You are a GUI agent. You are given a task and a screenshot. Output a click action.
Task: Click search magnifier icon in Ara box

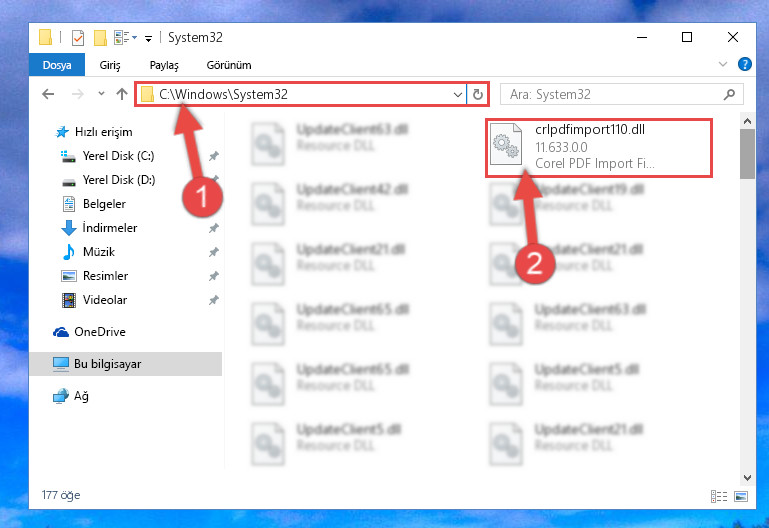point(729,94)
